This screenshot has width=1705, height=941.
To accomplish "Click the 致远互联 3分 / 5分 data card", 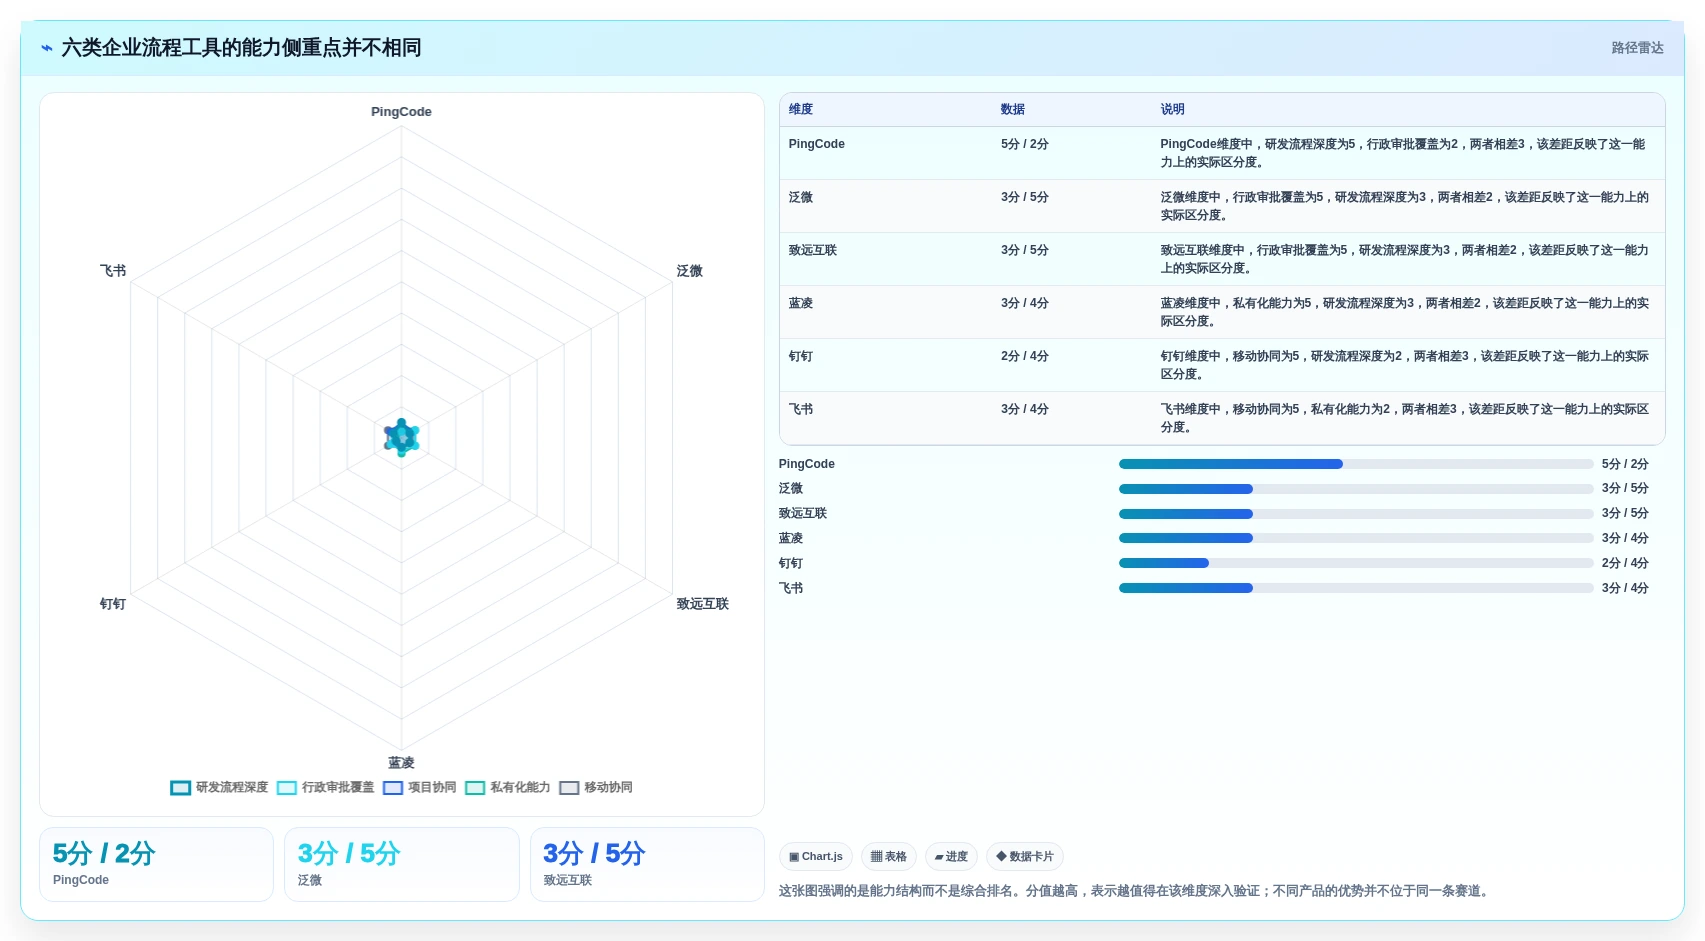I will tap(647, 864).
